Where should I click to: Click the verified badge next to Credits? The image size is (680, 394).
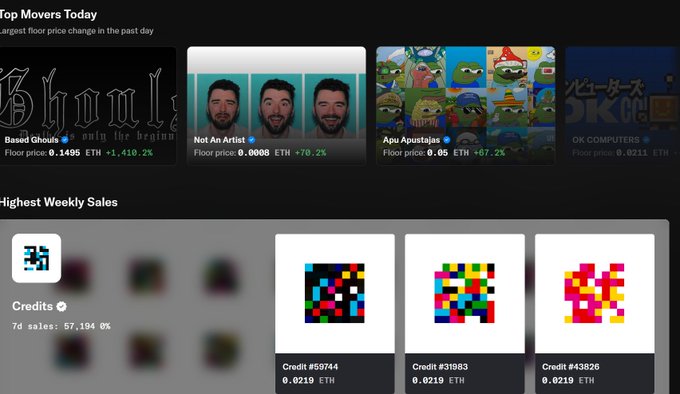(62, 306)
